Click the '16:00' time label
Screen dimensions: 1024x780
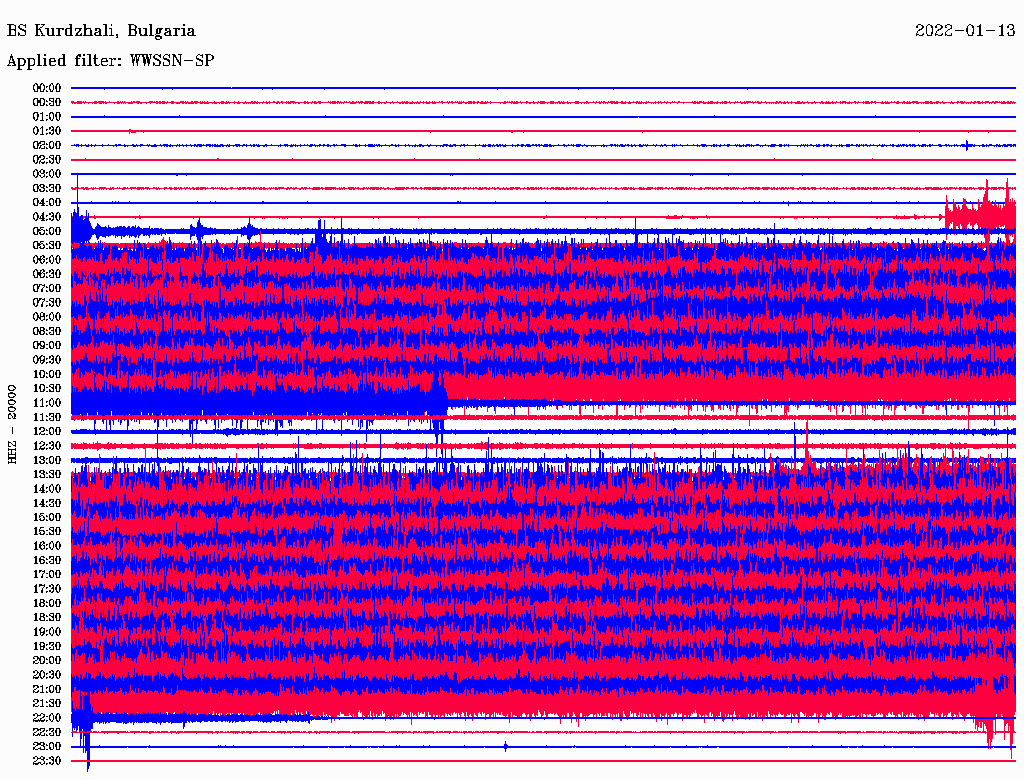[46, 546]
